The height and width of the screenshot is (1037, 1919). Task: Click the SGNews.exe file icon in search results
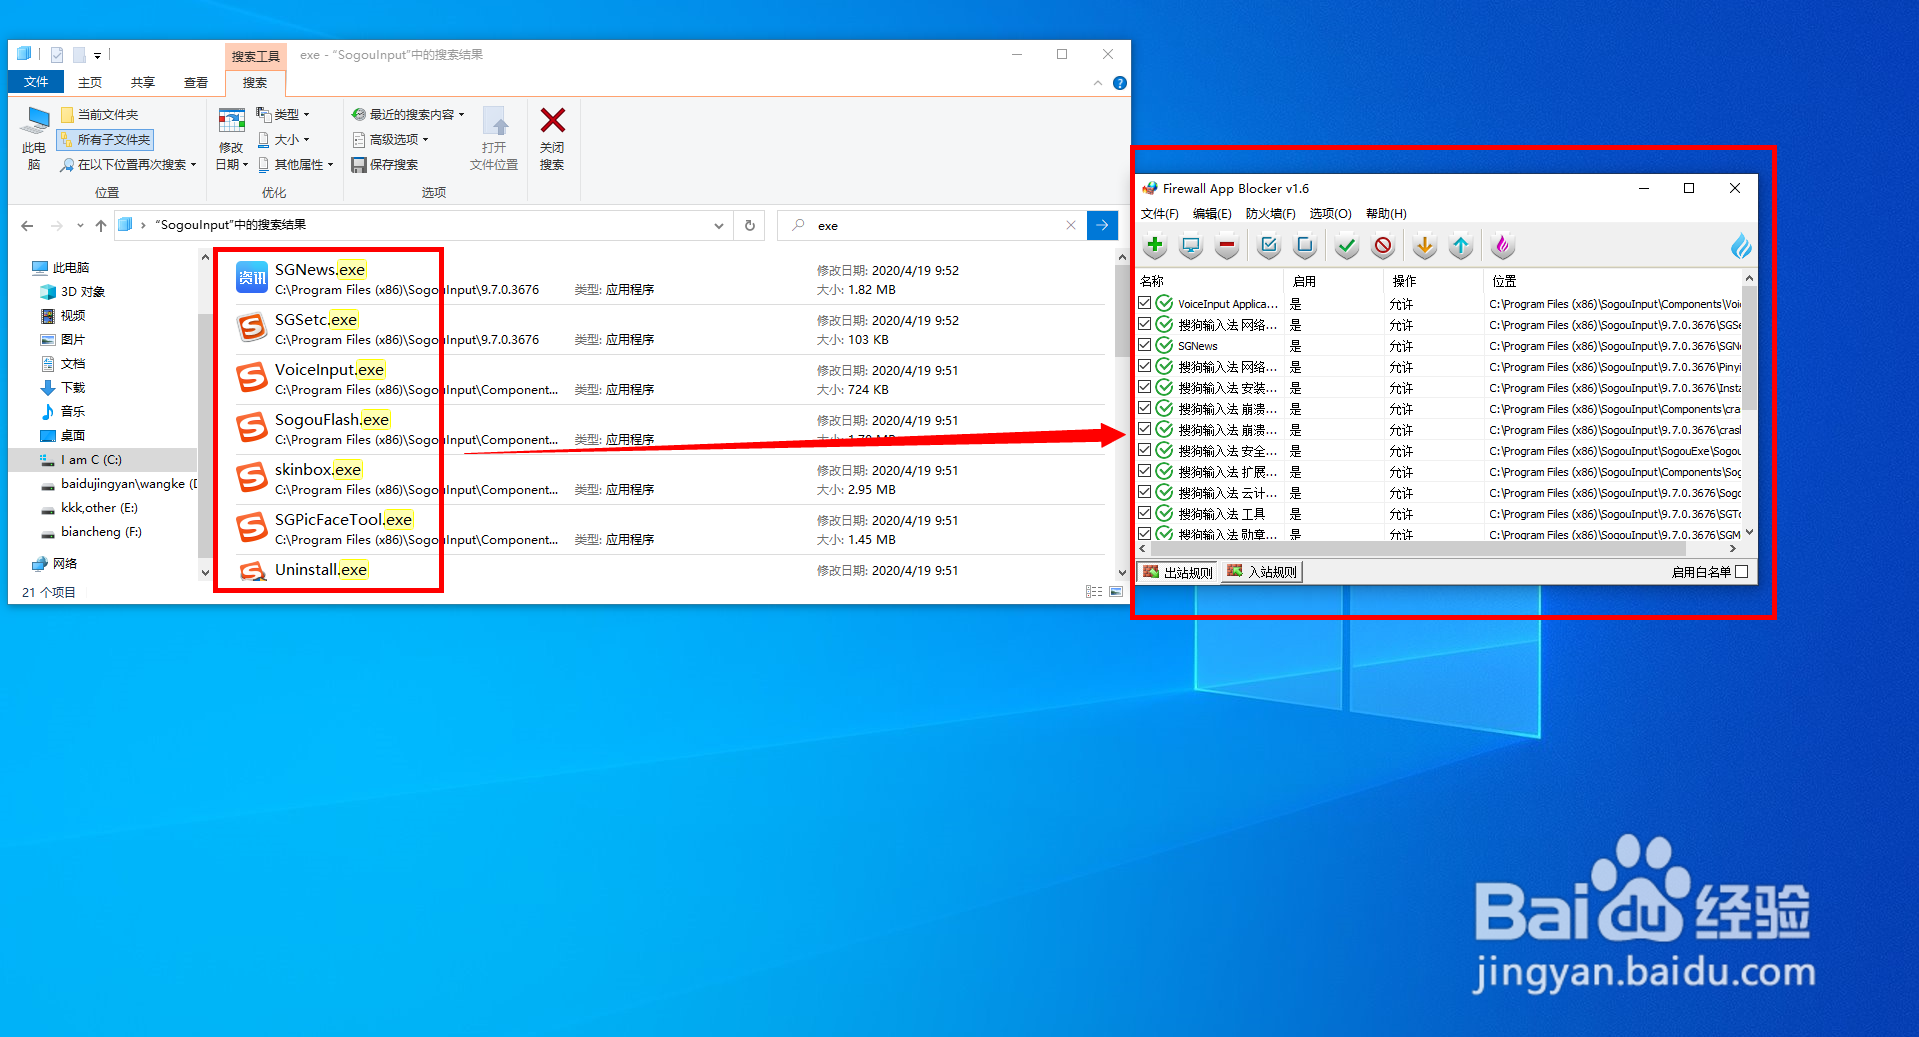pyautogui.click(x=252, y=277)
